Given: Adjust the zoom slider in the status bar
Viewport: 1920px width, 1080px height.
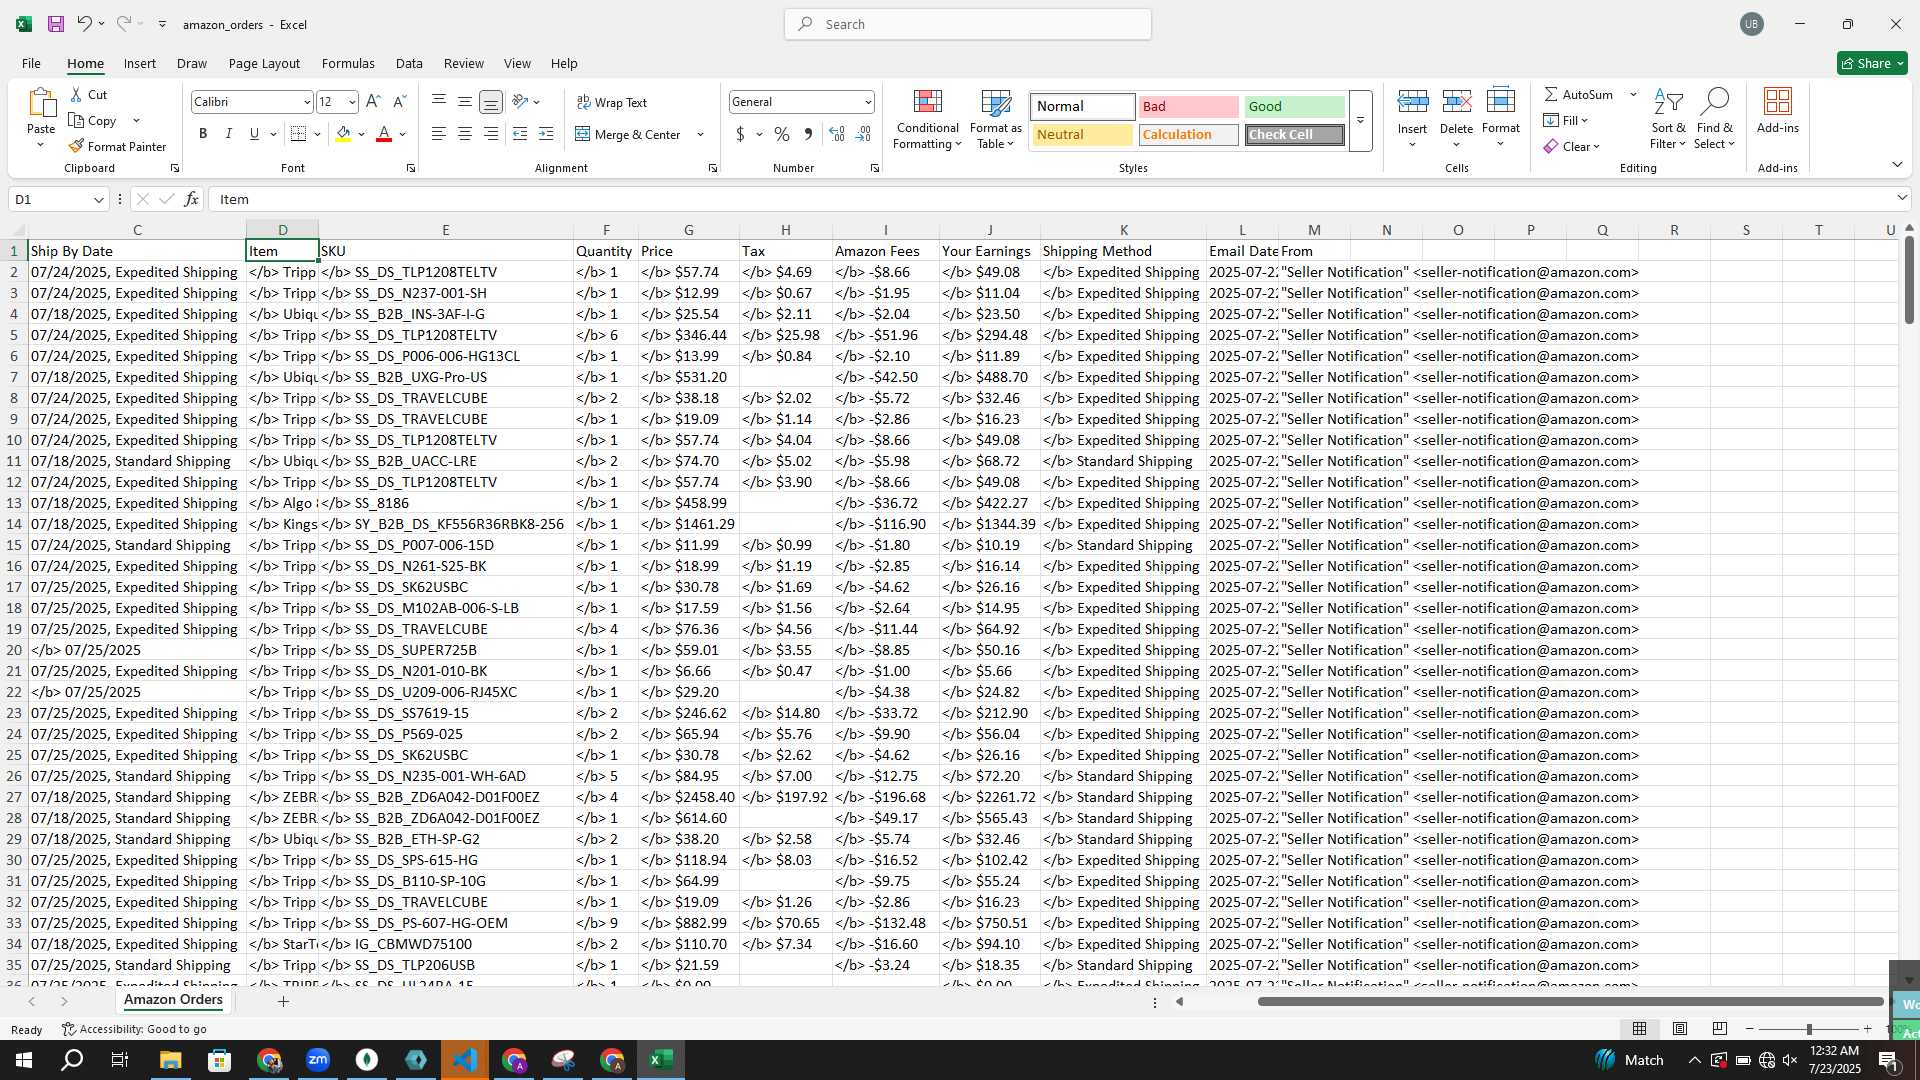Looking at the screenshot, I should (1808, 1029).
